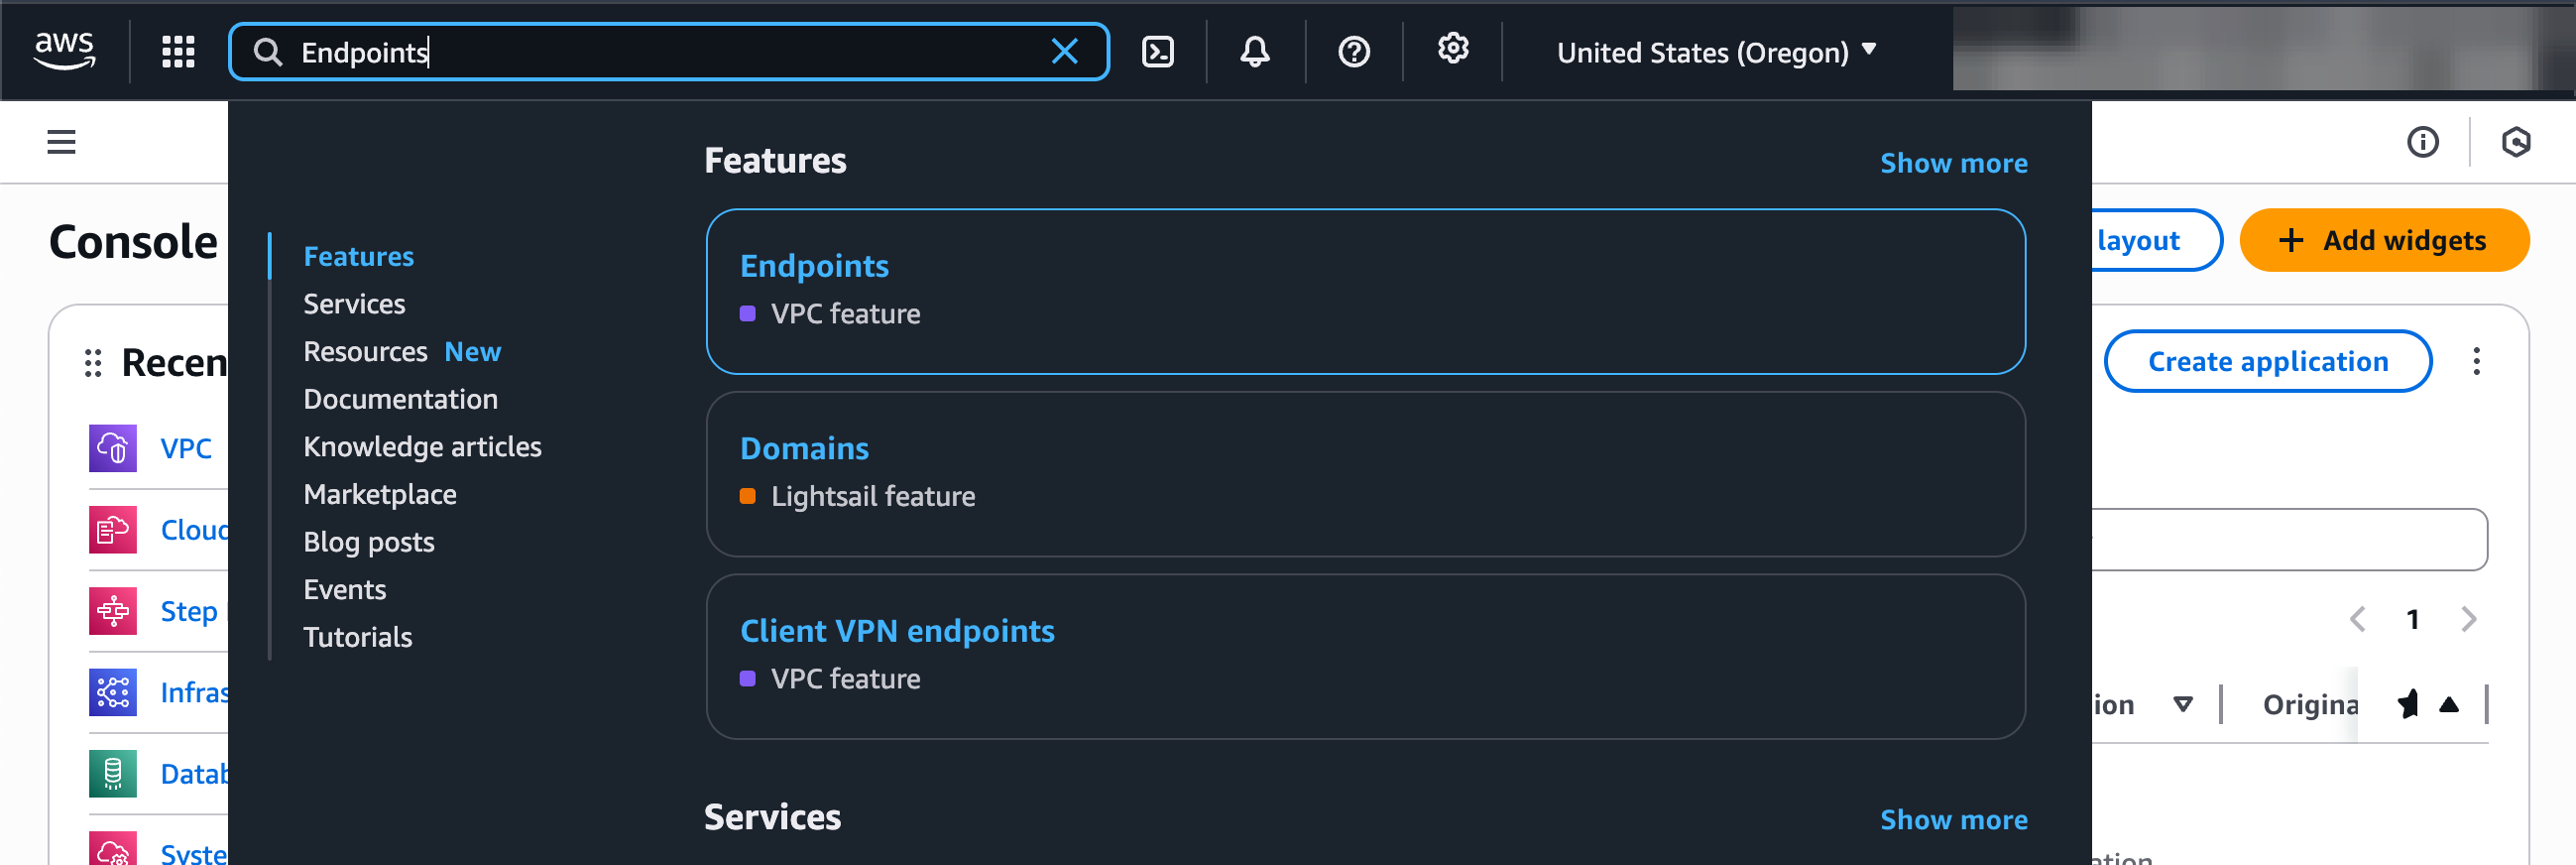Select the Marketplace filter category
This screenshot has height=865, width=2576.
coord(380,495)
